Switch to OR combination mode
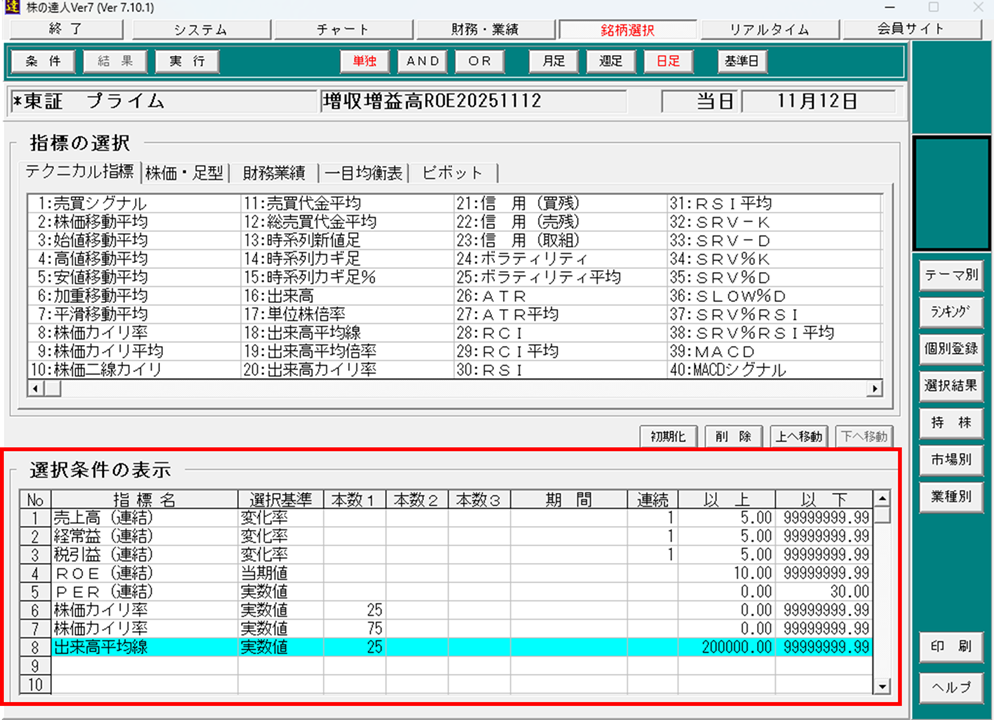 (x=480, y=61)
